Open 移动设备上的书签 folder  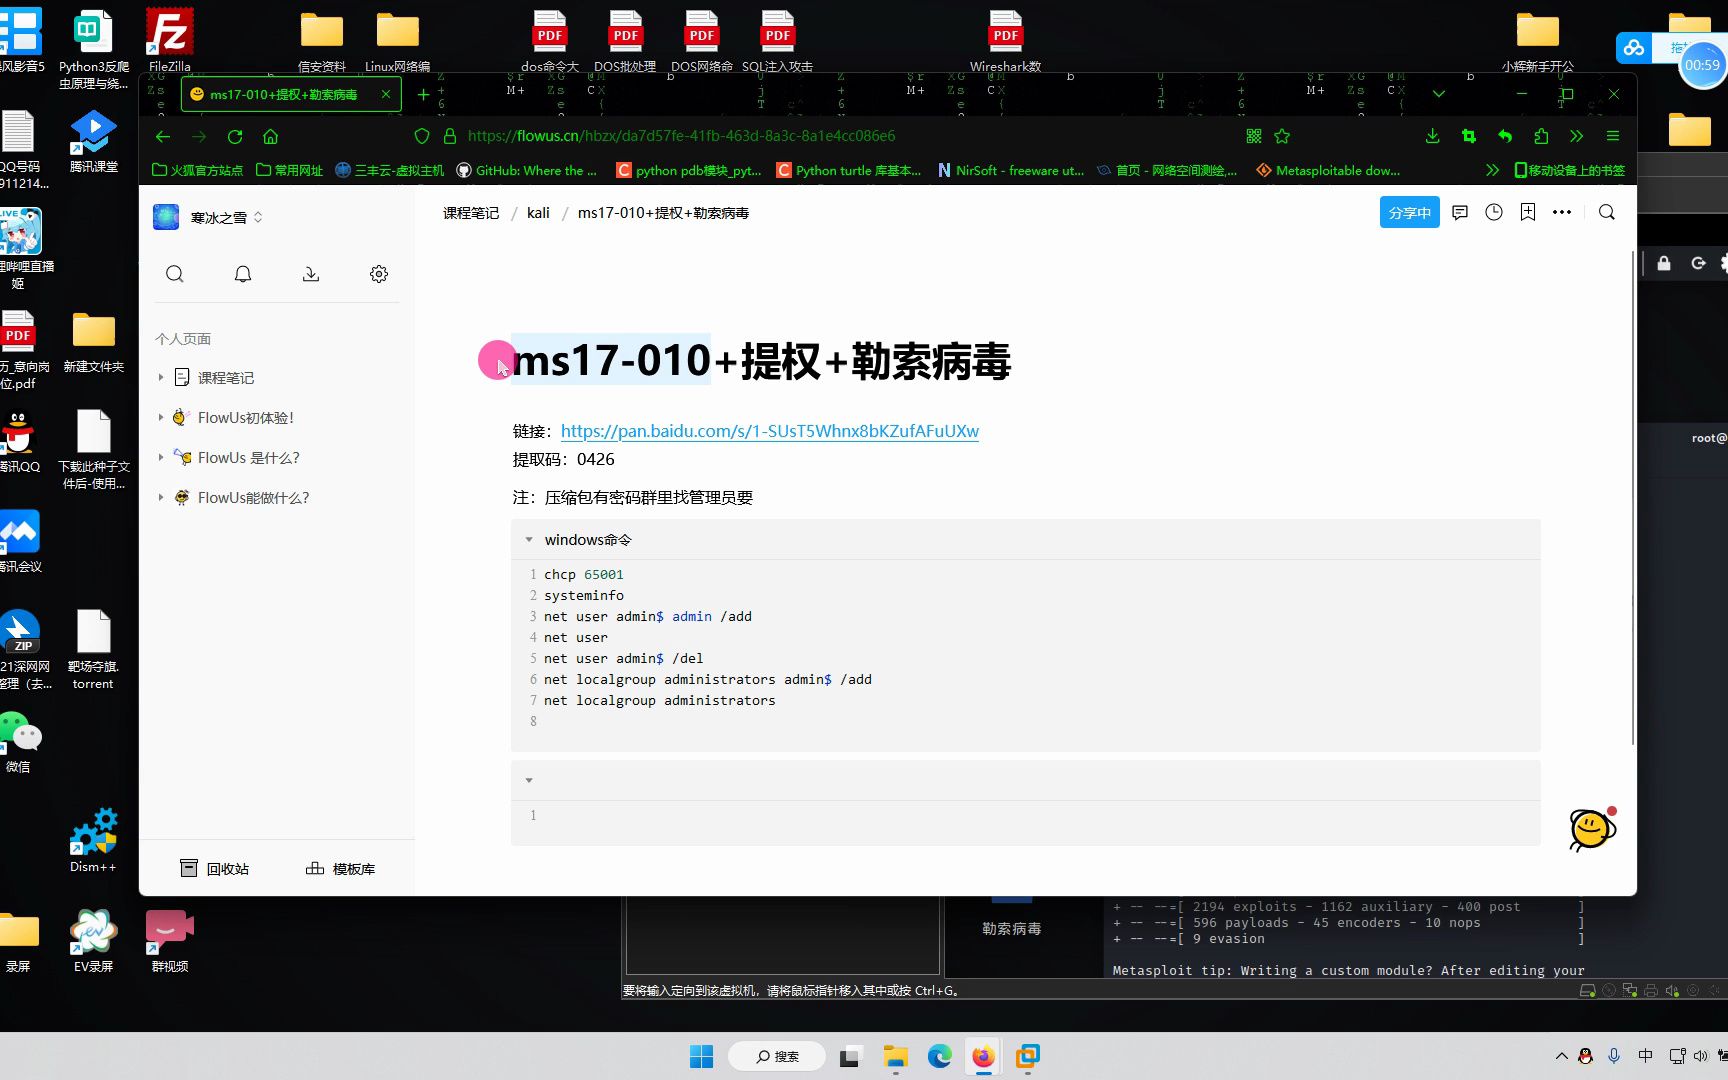(1569, 170)
